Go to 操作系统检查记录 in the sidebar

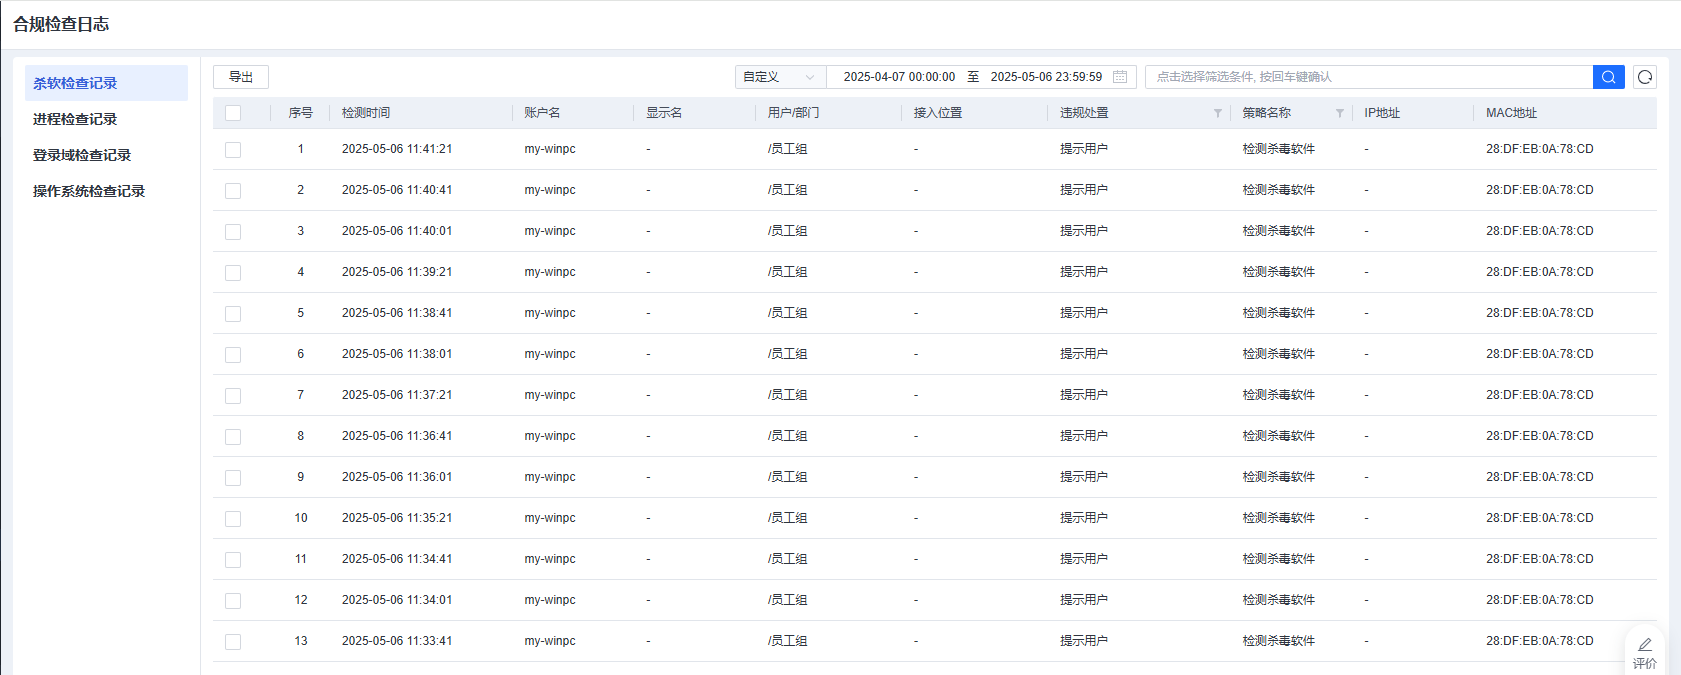pos(89,191)
